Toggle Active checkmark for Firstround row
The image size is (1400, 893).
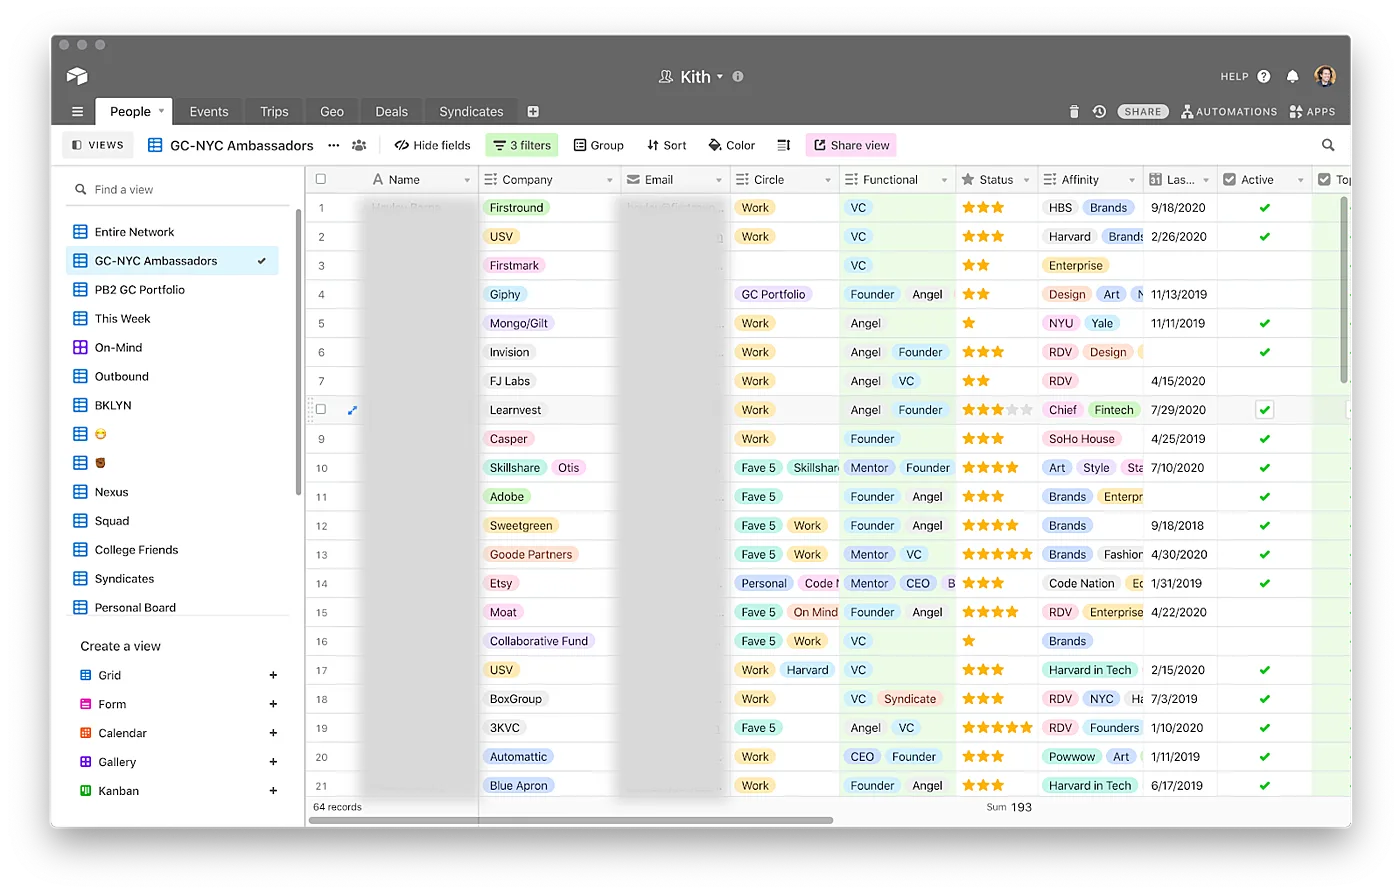tap(1265, 208)
